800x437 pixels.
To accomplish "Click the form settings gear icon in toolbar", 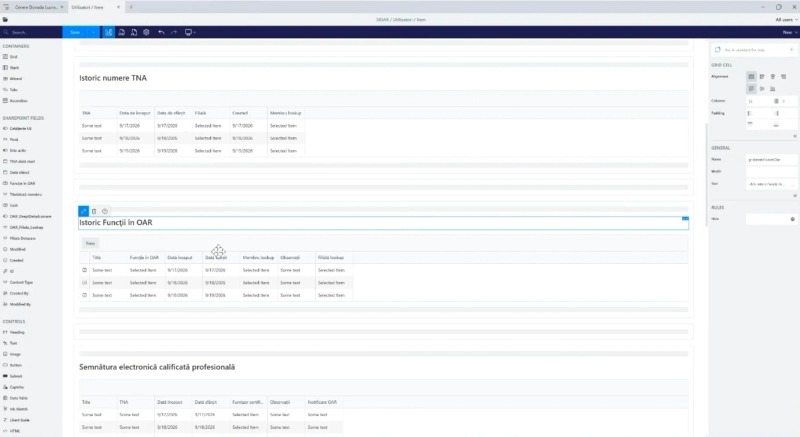I will click(x=146, y=32).
